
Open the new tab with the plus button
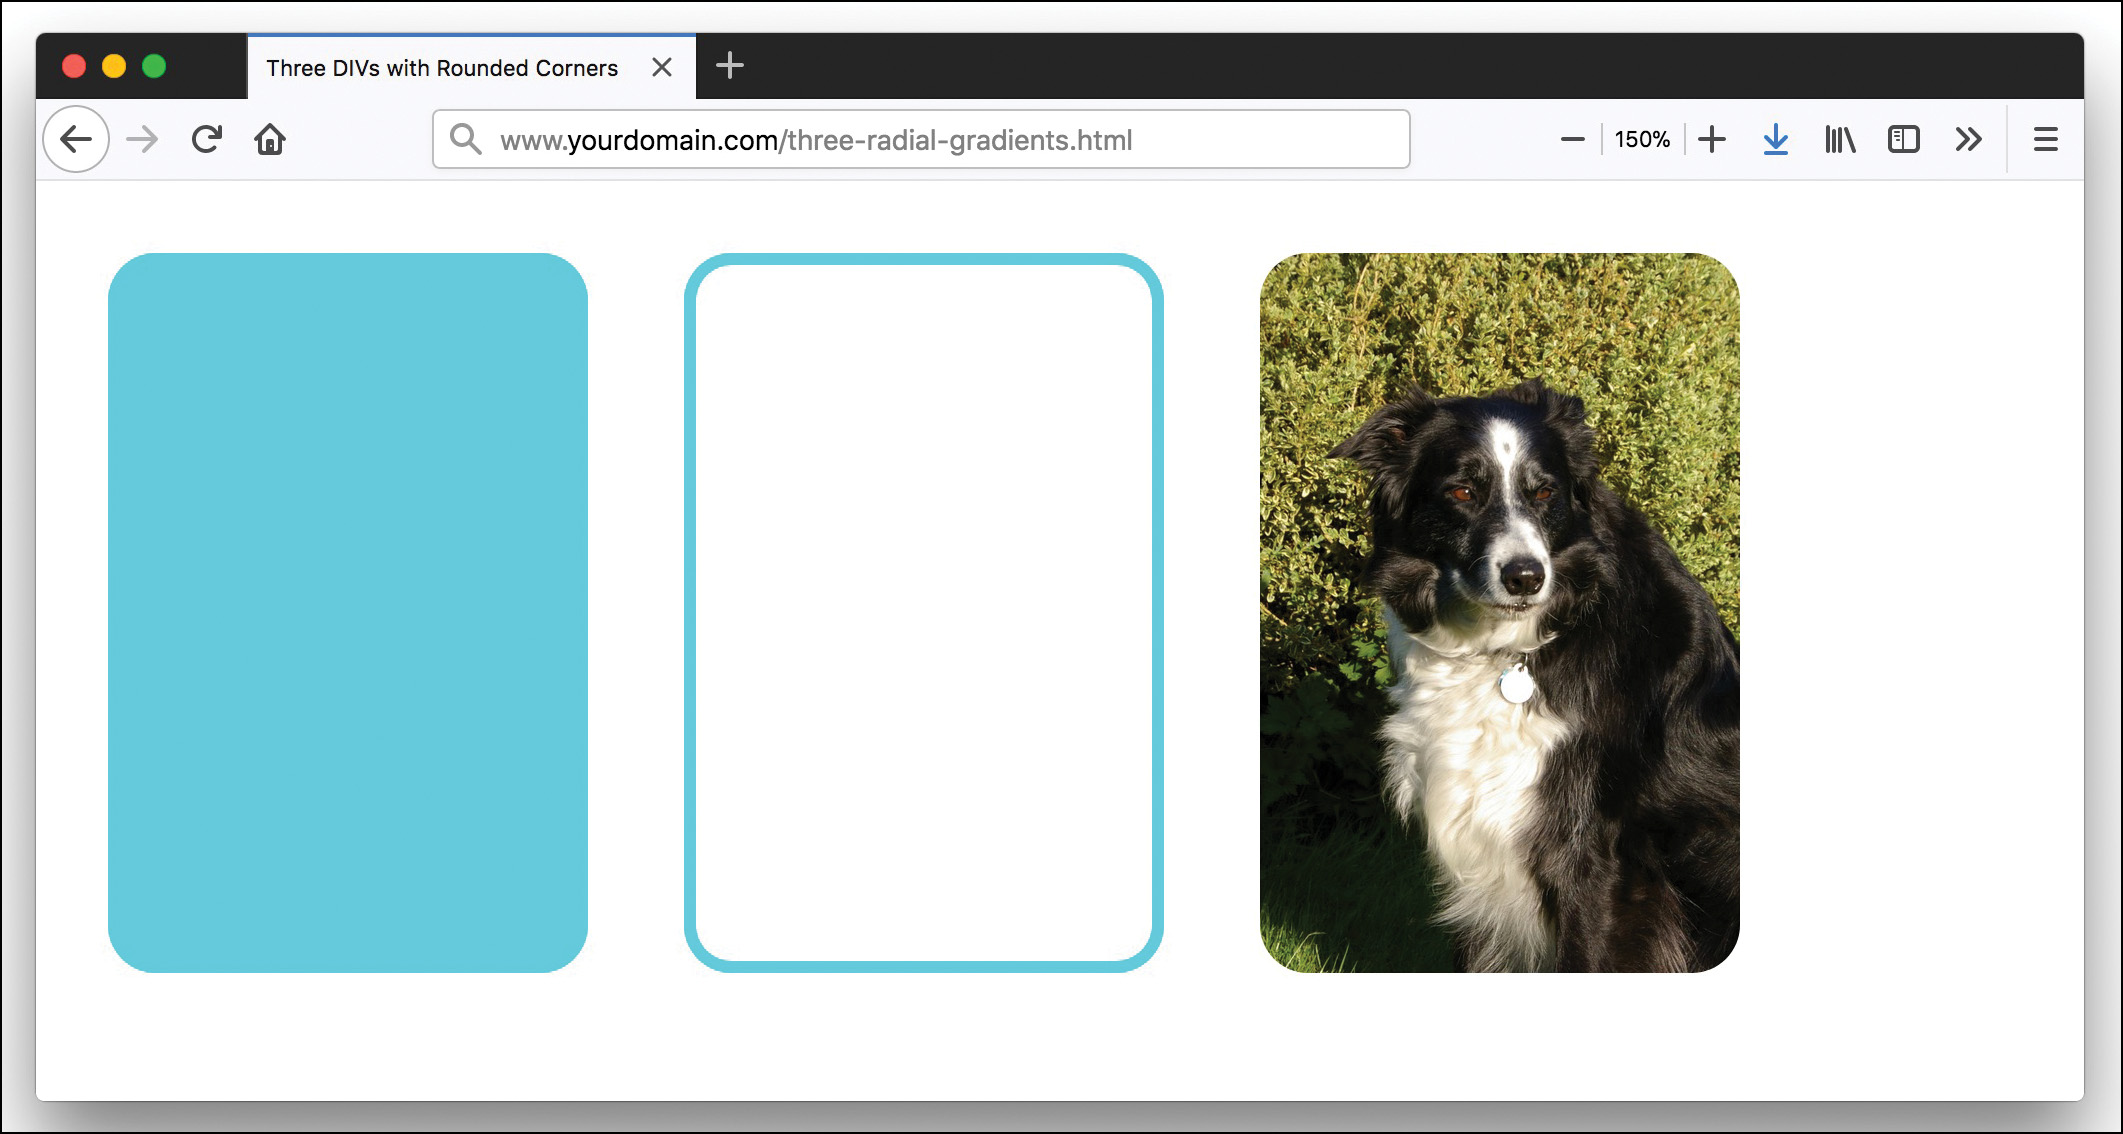tap(729, 66)
